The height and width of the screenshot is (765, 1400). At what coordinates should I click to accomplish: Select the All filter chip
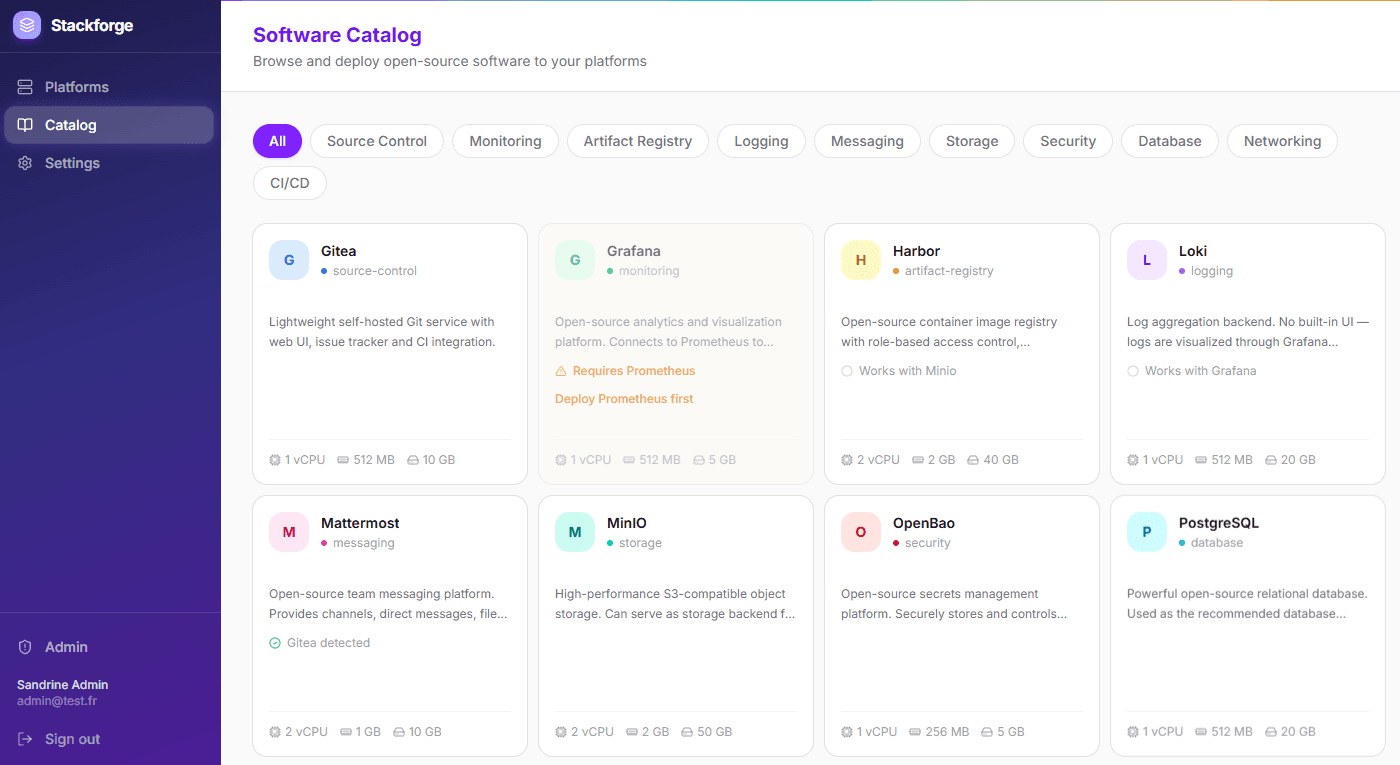[x=277, y=141]
